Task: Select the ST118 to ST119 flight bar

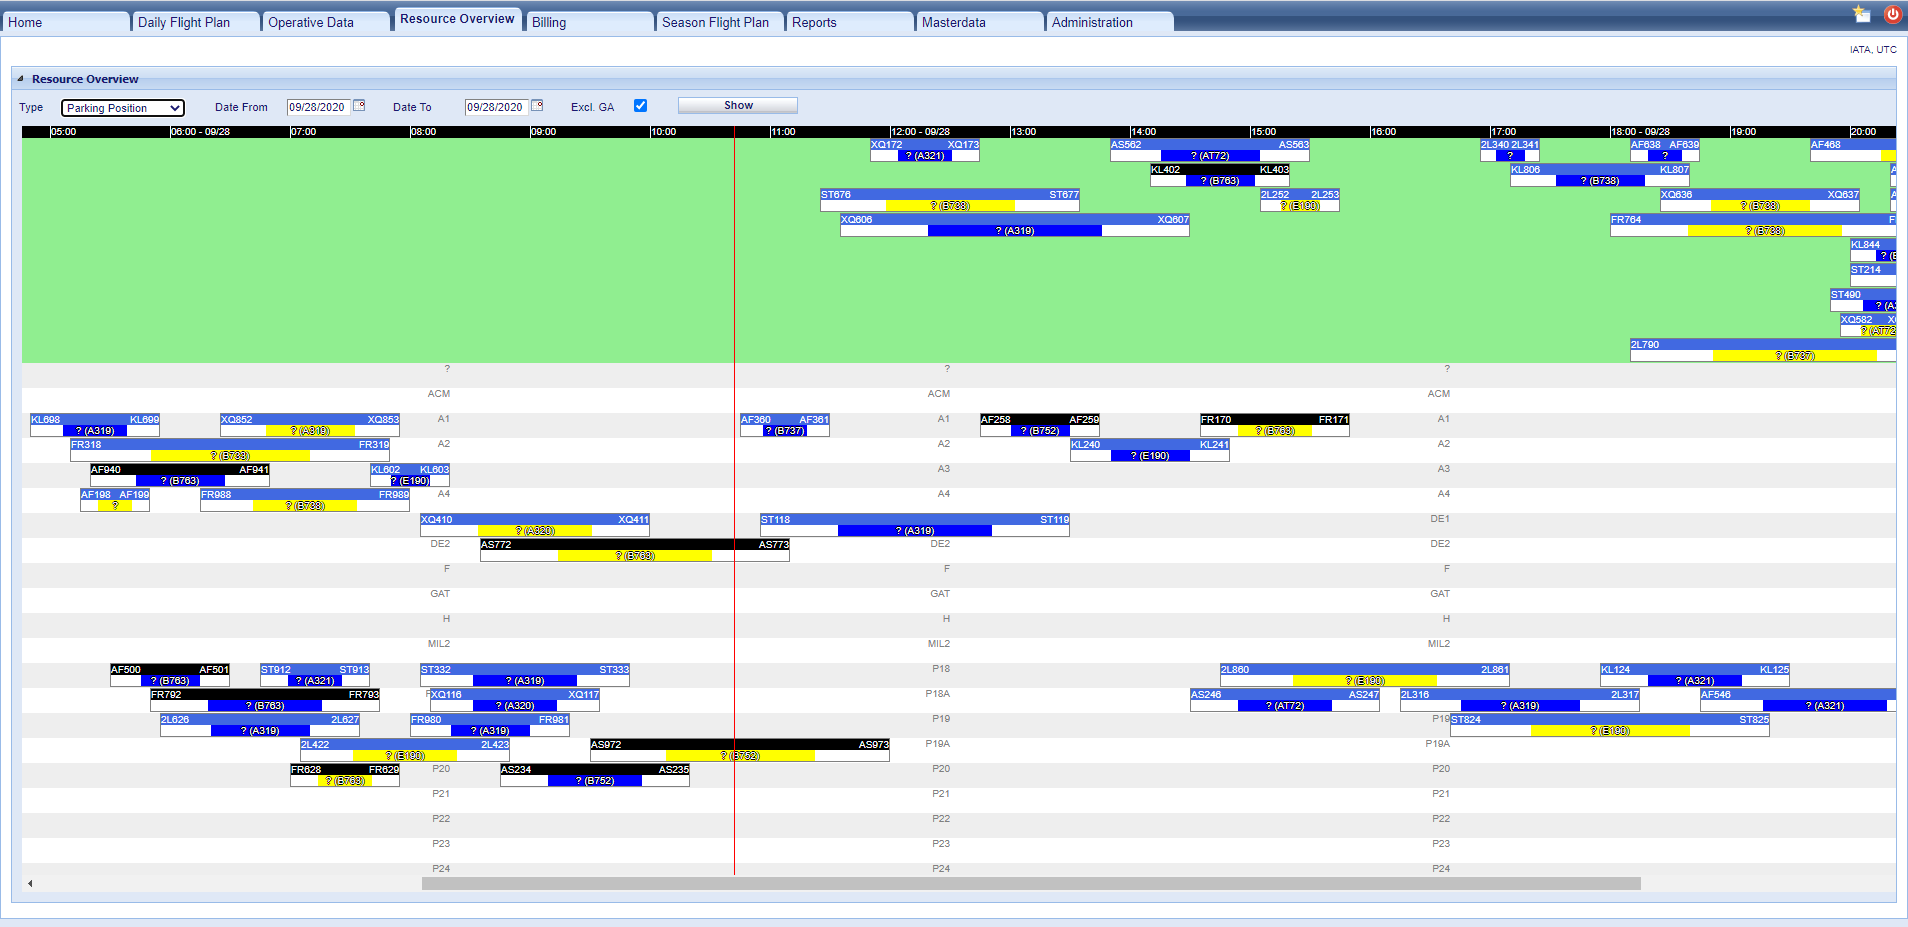Action: pyautogui.click(x=915, y=525)
